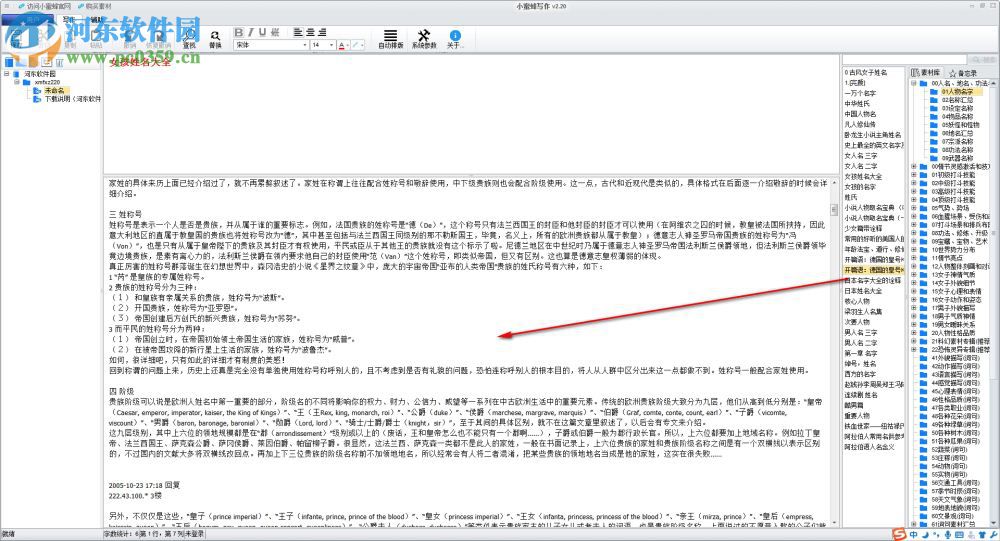Click the content pane vertical scrollbar thumb

click(834, 209)
